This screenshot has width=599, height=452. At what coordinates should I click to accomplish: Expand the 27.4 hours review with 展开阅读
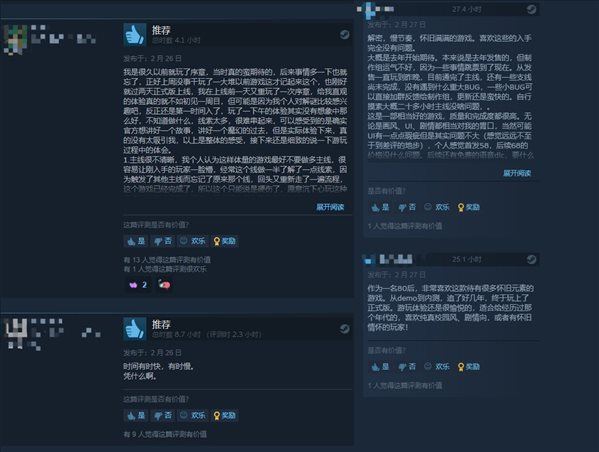tap(517, 173)
